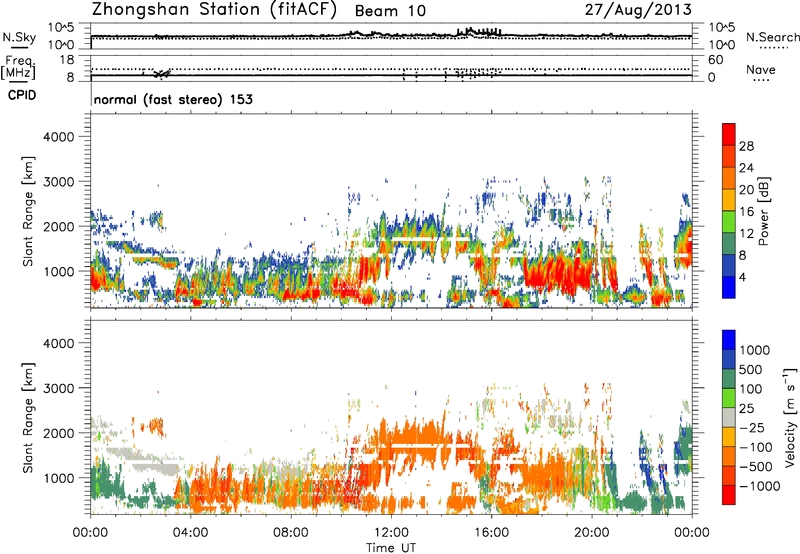Select the '500' value on Velocity scale
800x554 pixels.
coord(751,370)
